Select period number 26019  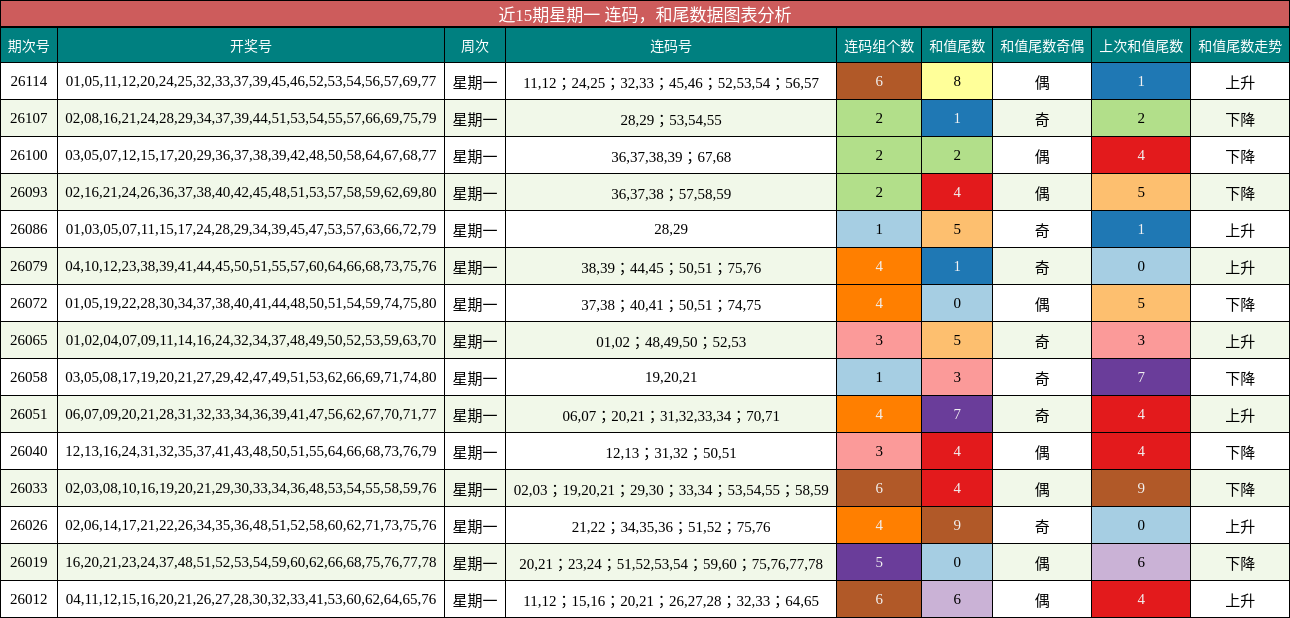(x=29, y=562)
